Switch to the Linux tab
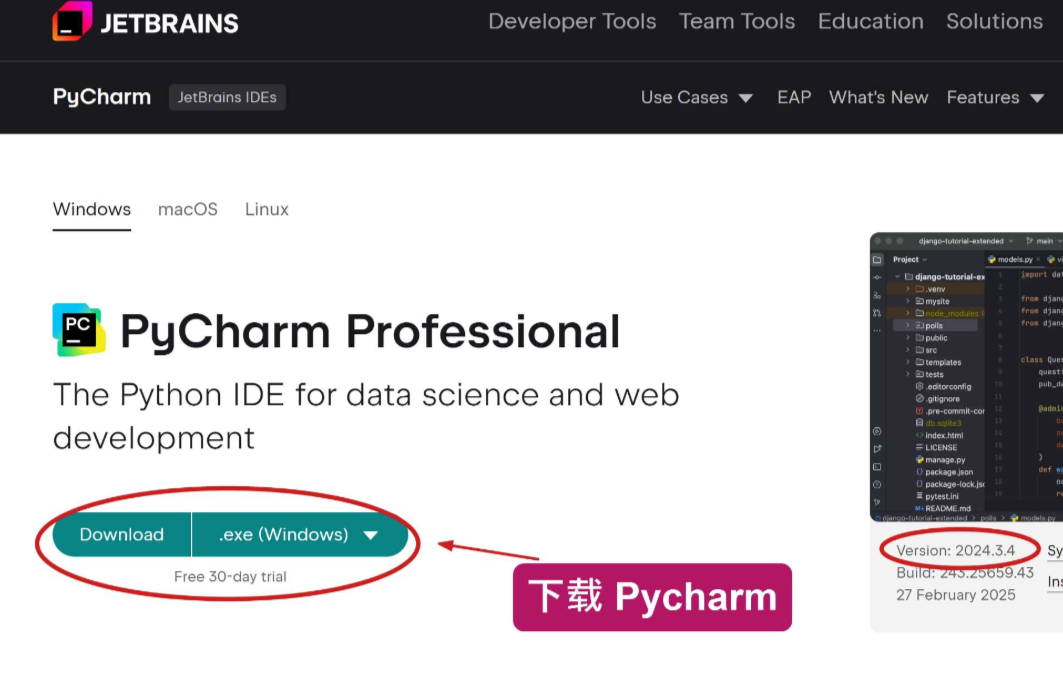Image resolution: width=1063 pixels, height=676 pixels. (266, 210)
